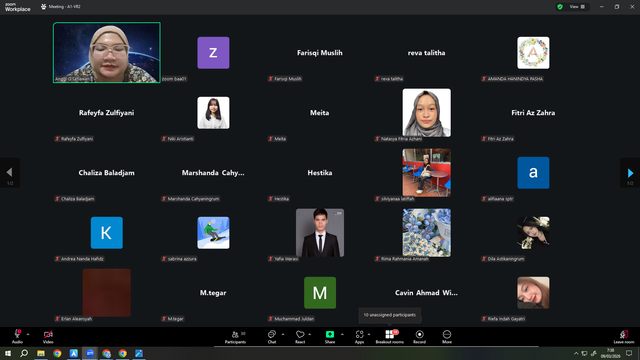This screenshot has height=360, width=640.
Task: Expand Audio options arrow
Action: [28, 334]
